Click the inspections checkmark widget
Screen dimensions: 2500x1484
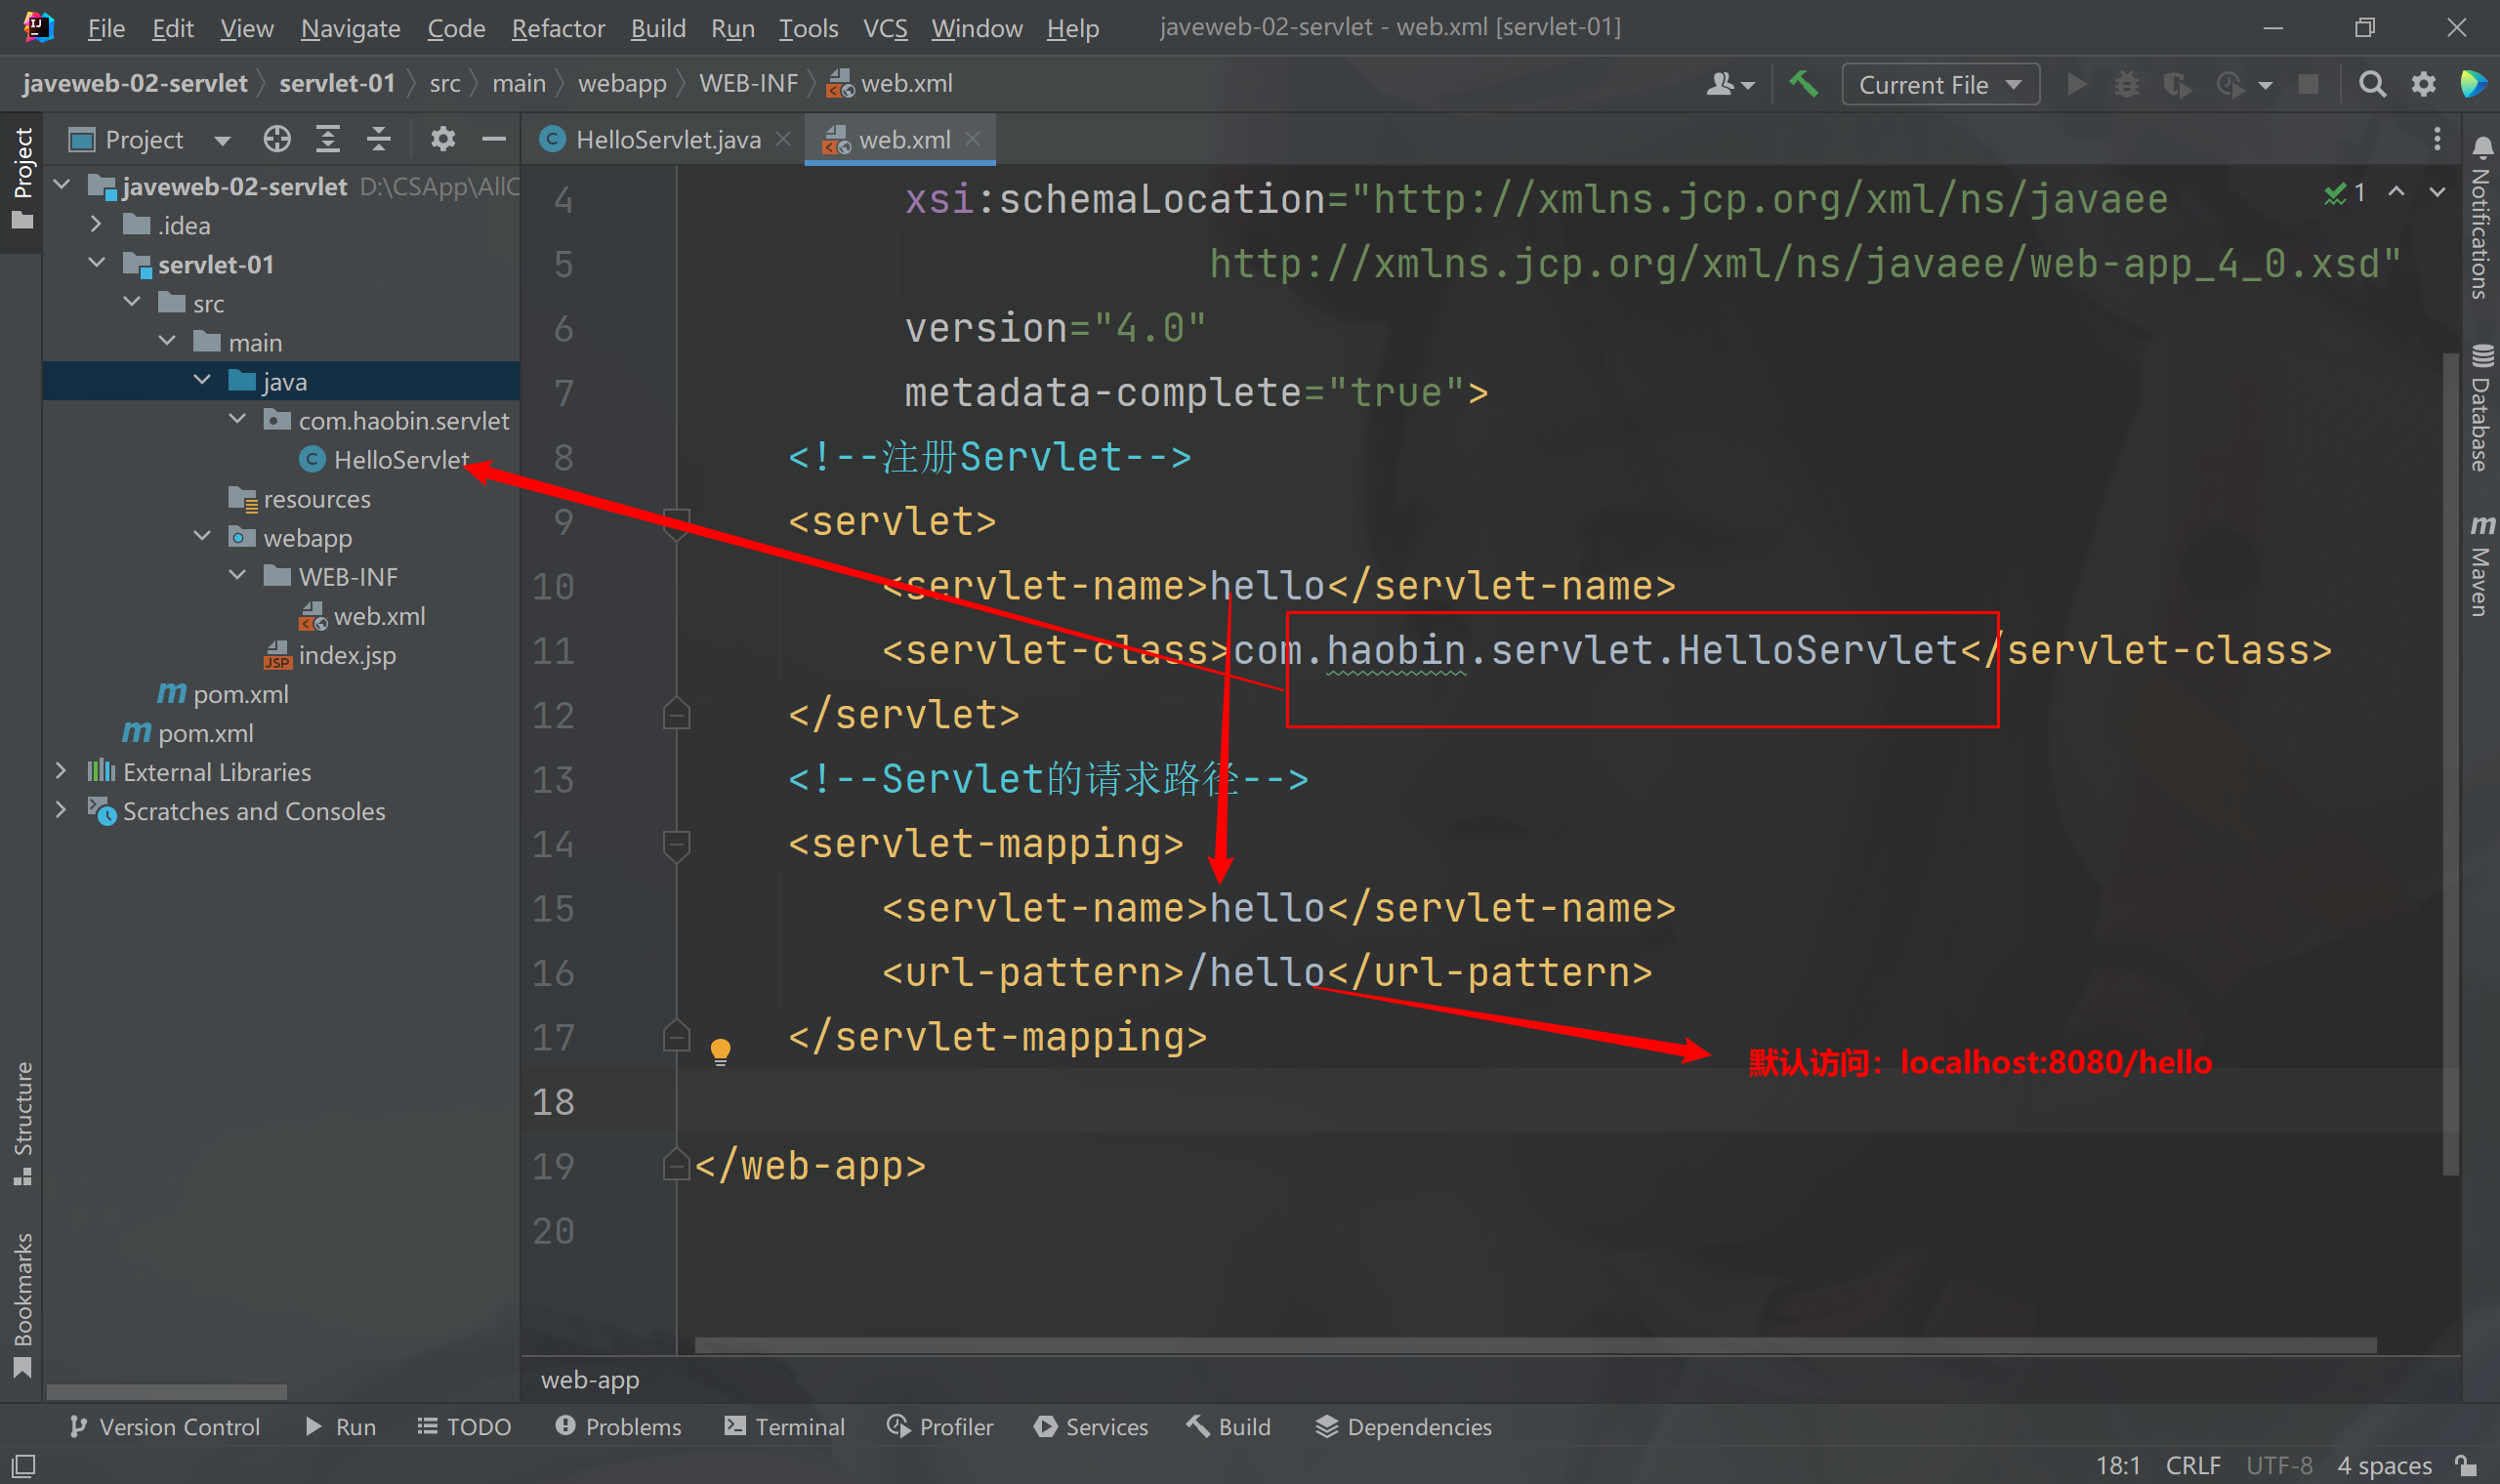point(2344,192)
